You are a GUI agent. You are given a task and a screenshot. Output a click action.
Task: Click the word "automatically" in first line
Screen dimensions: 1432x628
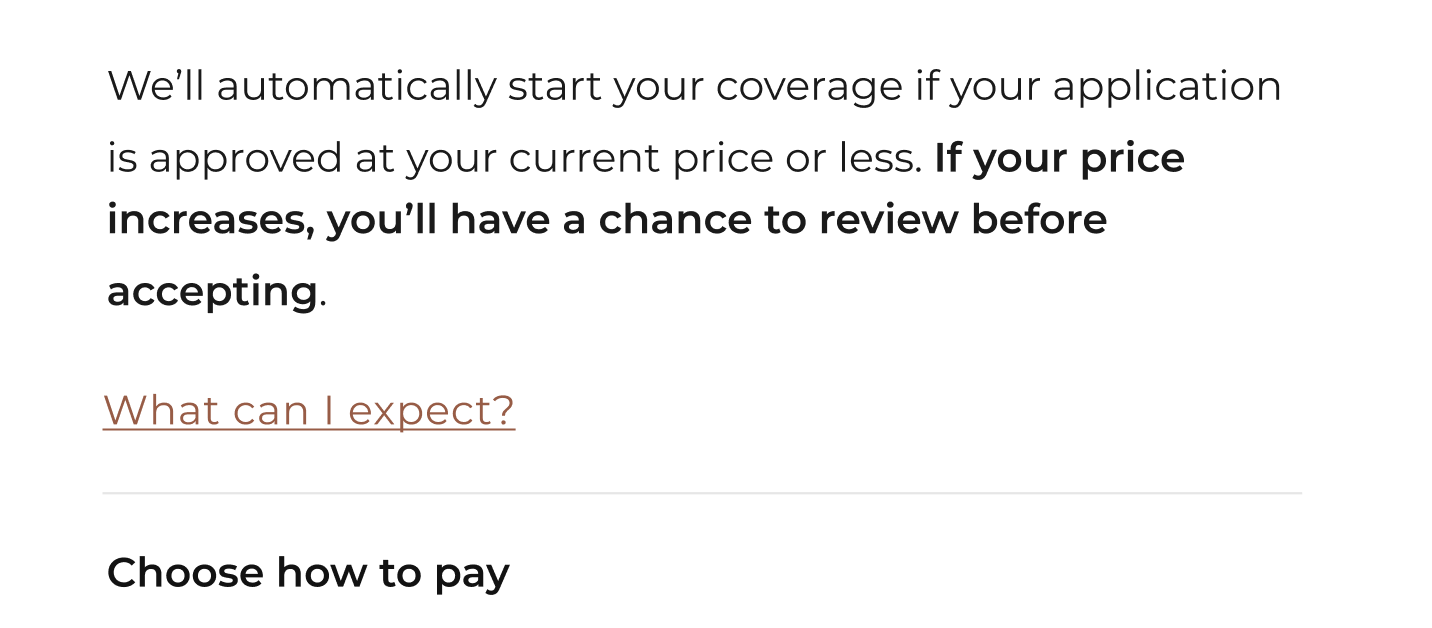point(356,87)
